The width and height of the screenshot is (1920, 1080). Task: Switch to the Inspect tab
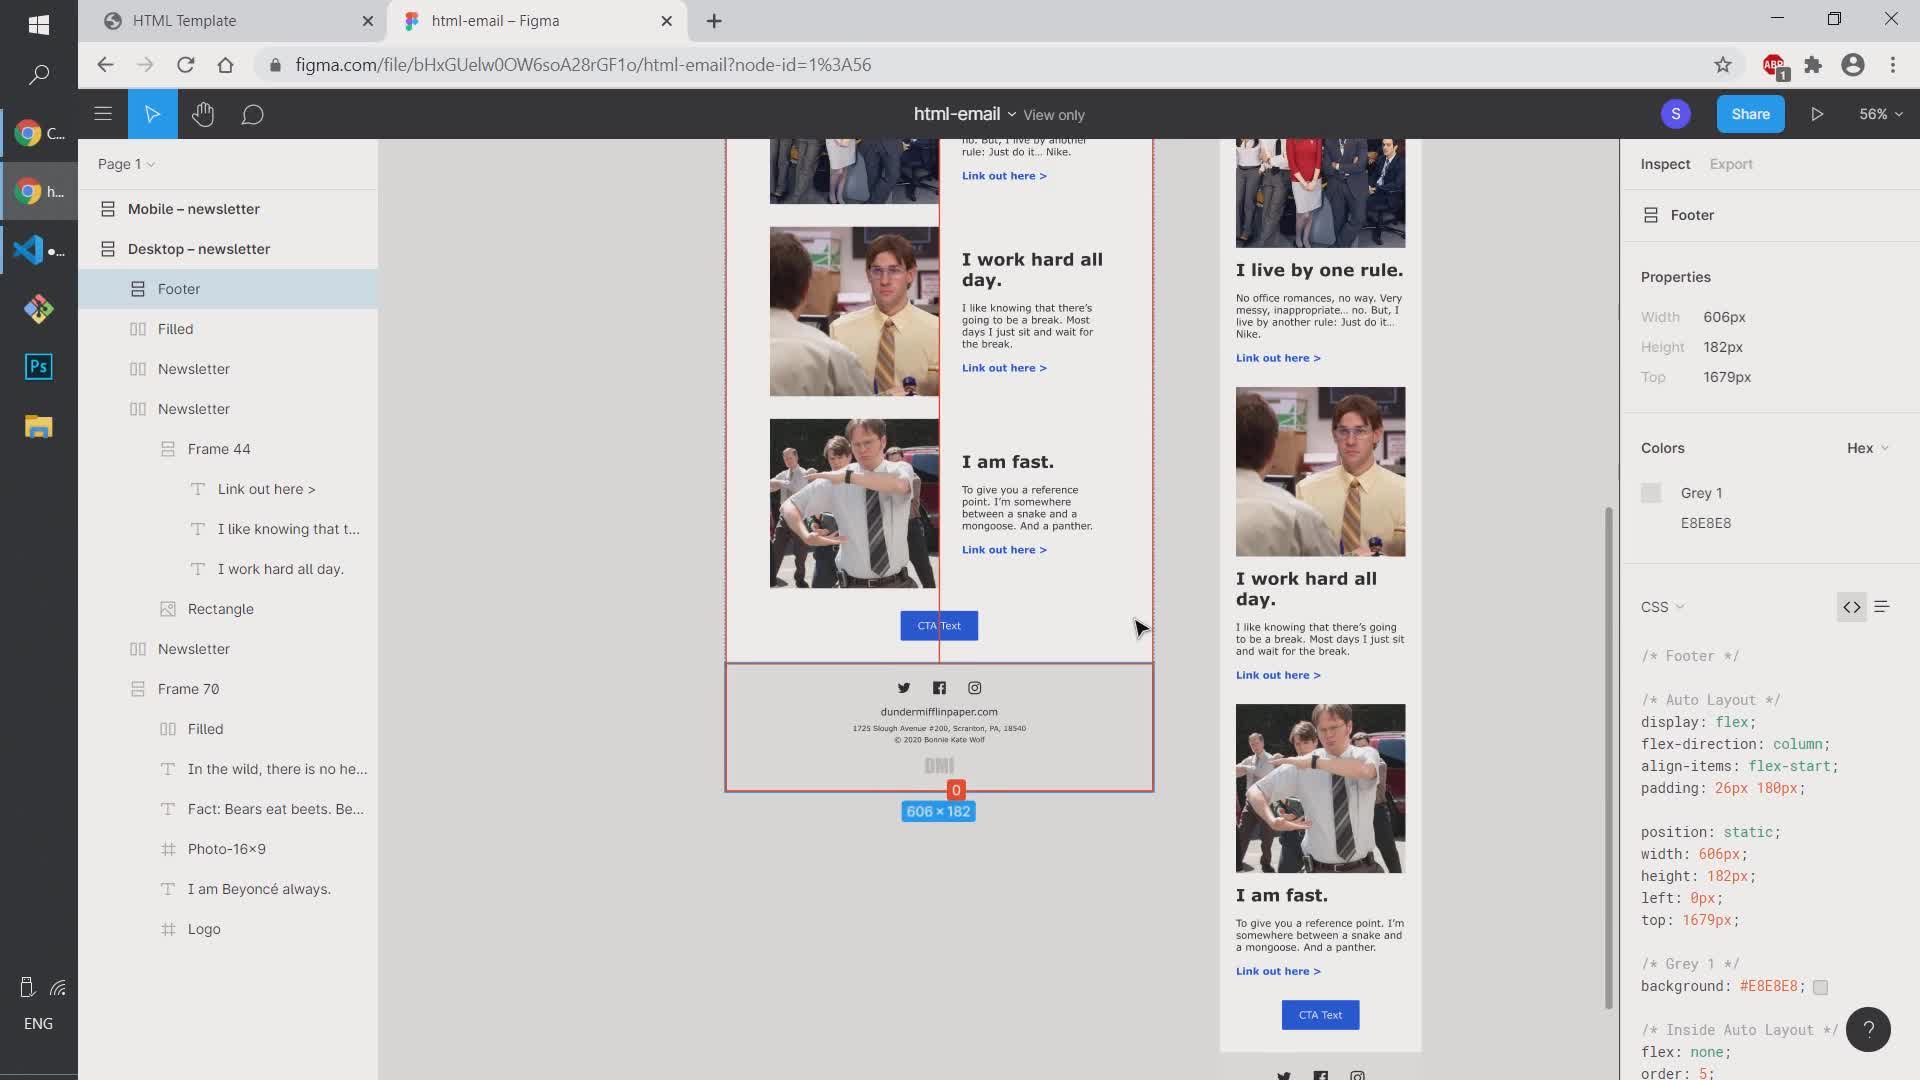click(1665, 164)
